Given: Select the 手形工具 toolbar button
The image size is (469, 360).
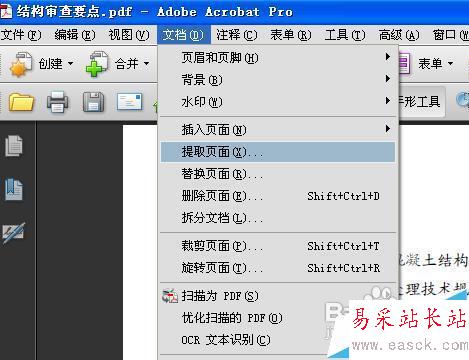Looking at the screenshot, I should 421,102.
